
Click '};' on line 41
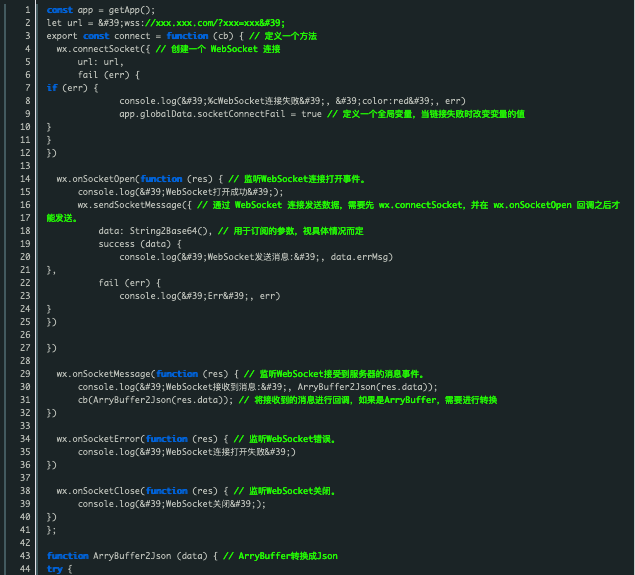(51, 530)
